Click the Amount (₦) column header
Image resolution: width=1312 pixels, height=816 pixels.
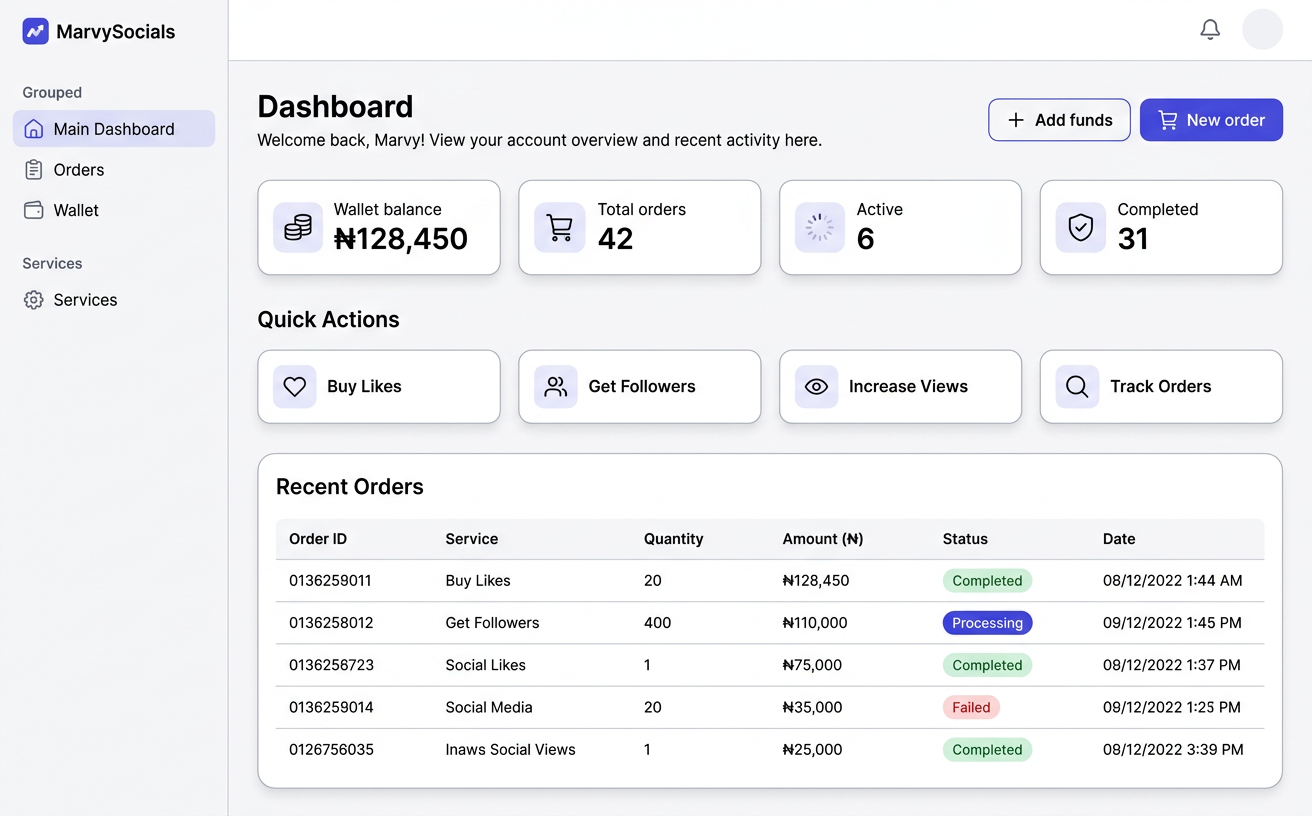[822, 539]
